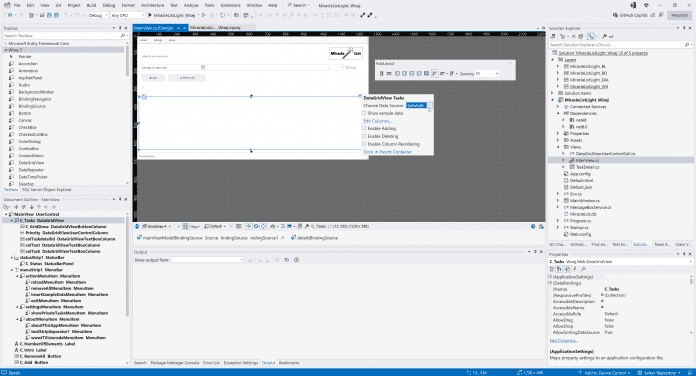The height and width of the screenshot is (376, 696).
Task: Switch to SQL Server Object Explorer tab
Action: 47,190
